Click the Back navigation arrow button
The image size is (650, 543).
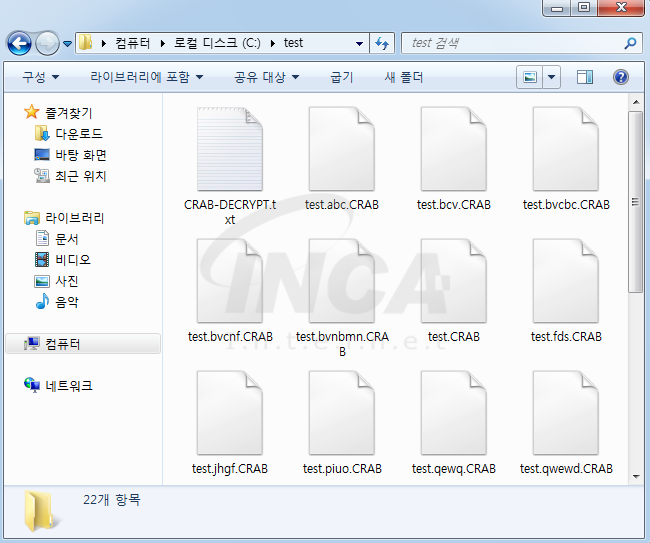19,43
